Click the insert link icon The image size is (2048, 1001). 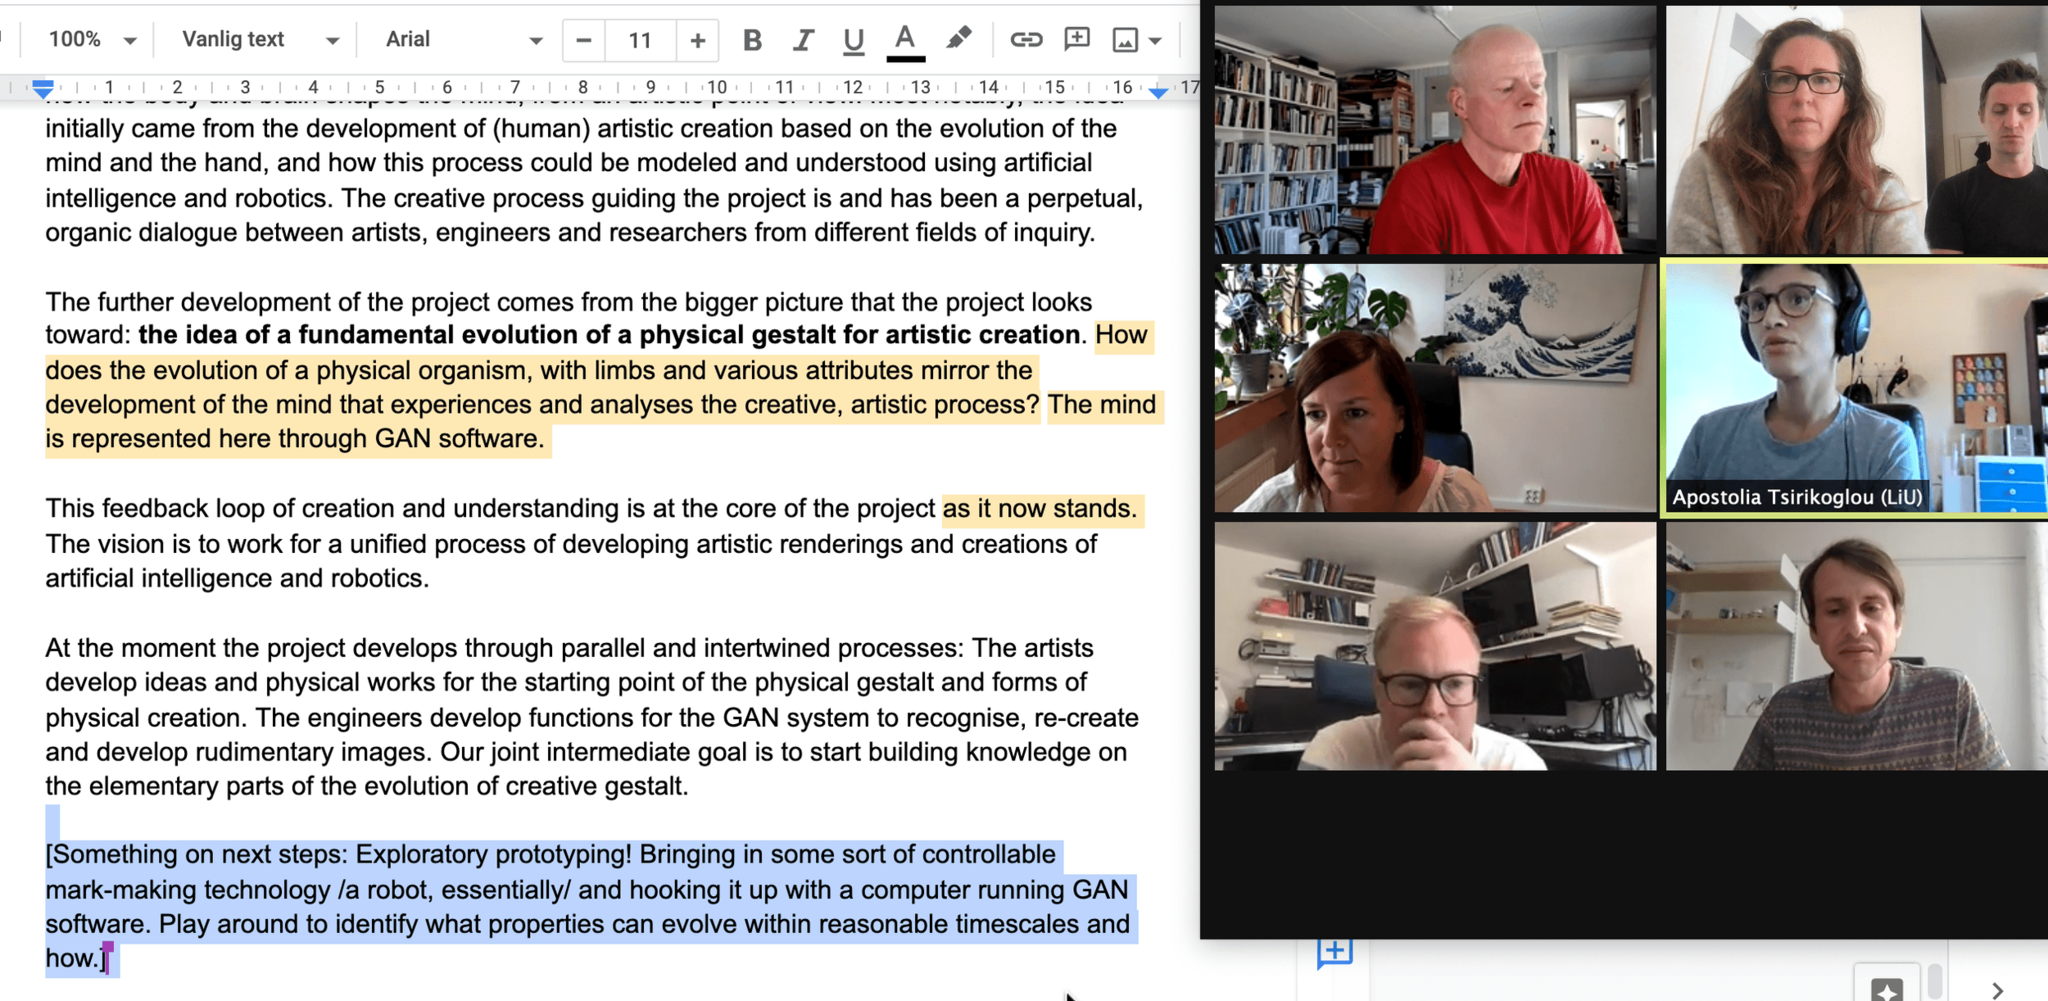[x=1025, y=40]
